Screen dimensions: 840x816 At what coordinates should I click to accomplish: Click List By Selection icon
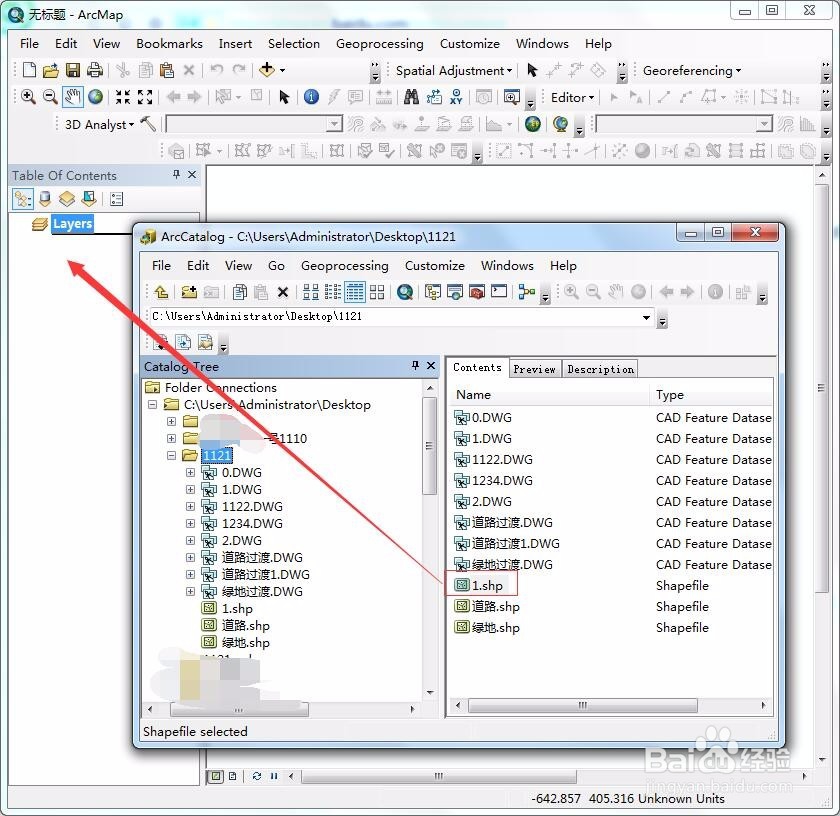coord(89,199)
